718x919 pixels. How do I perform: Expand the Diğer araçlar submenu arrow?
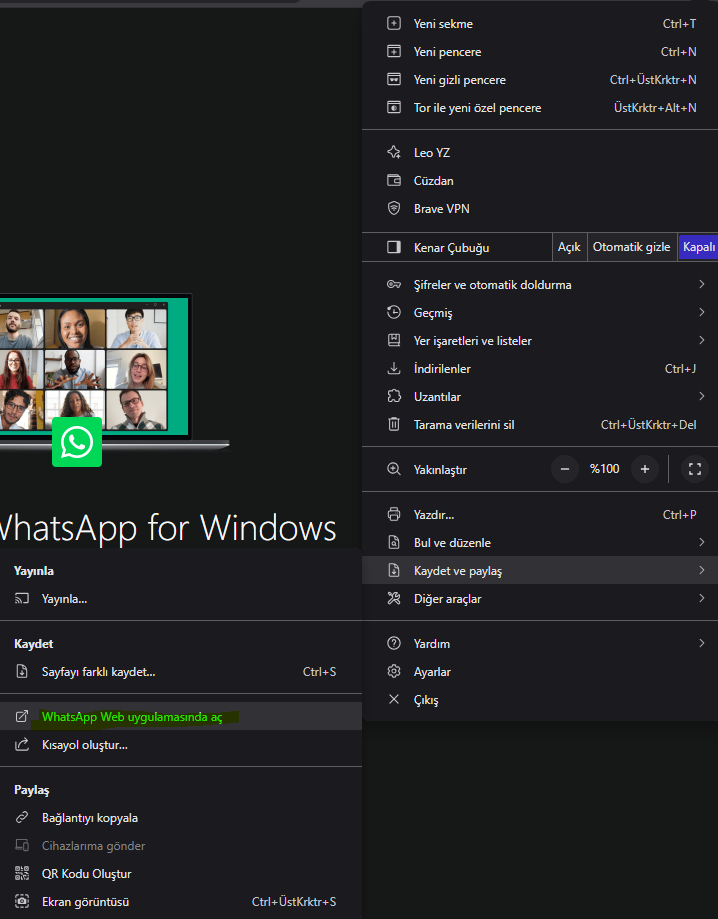click(x=702, y=598)
